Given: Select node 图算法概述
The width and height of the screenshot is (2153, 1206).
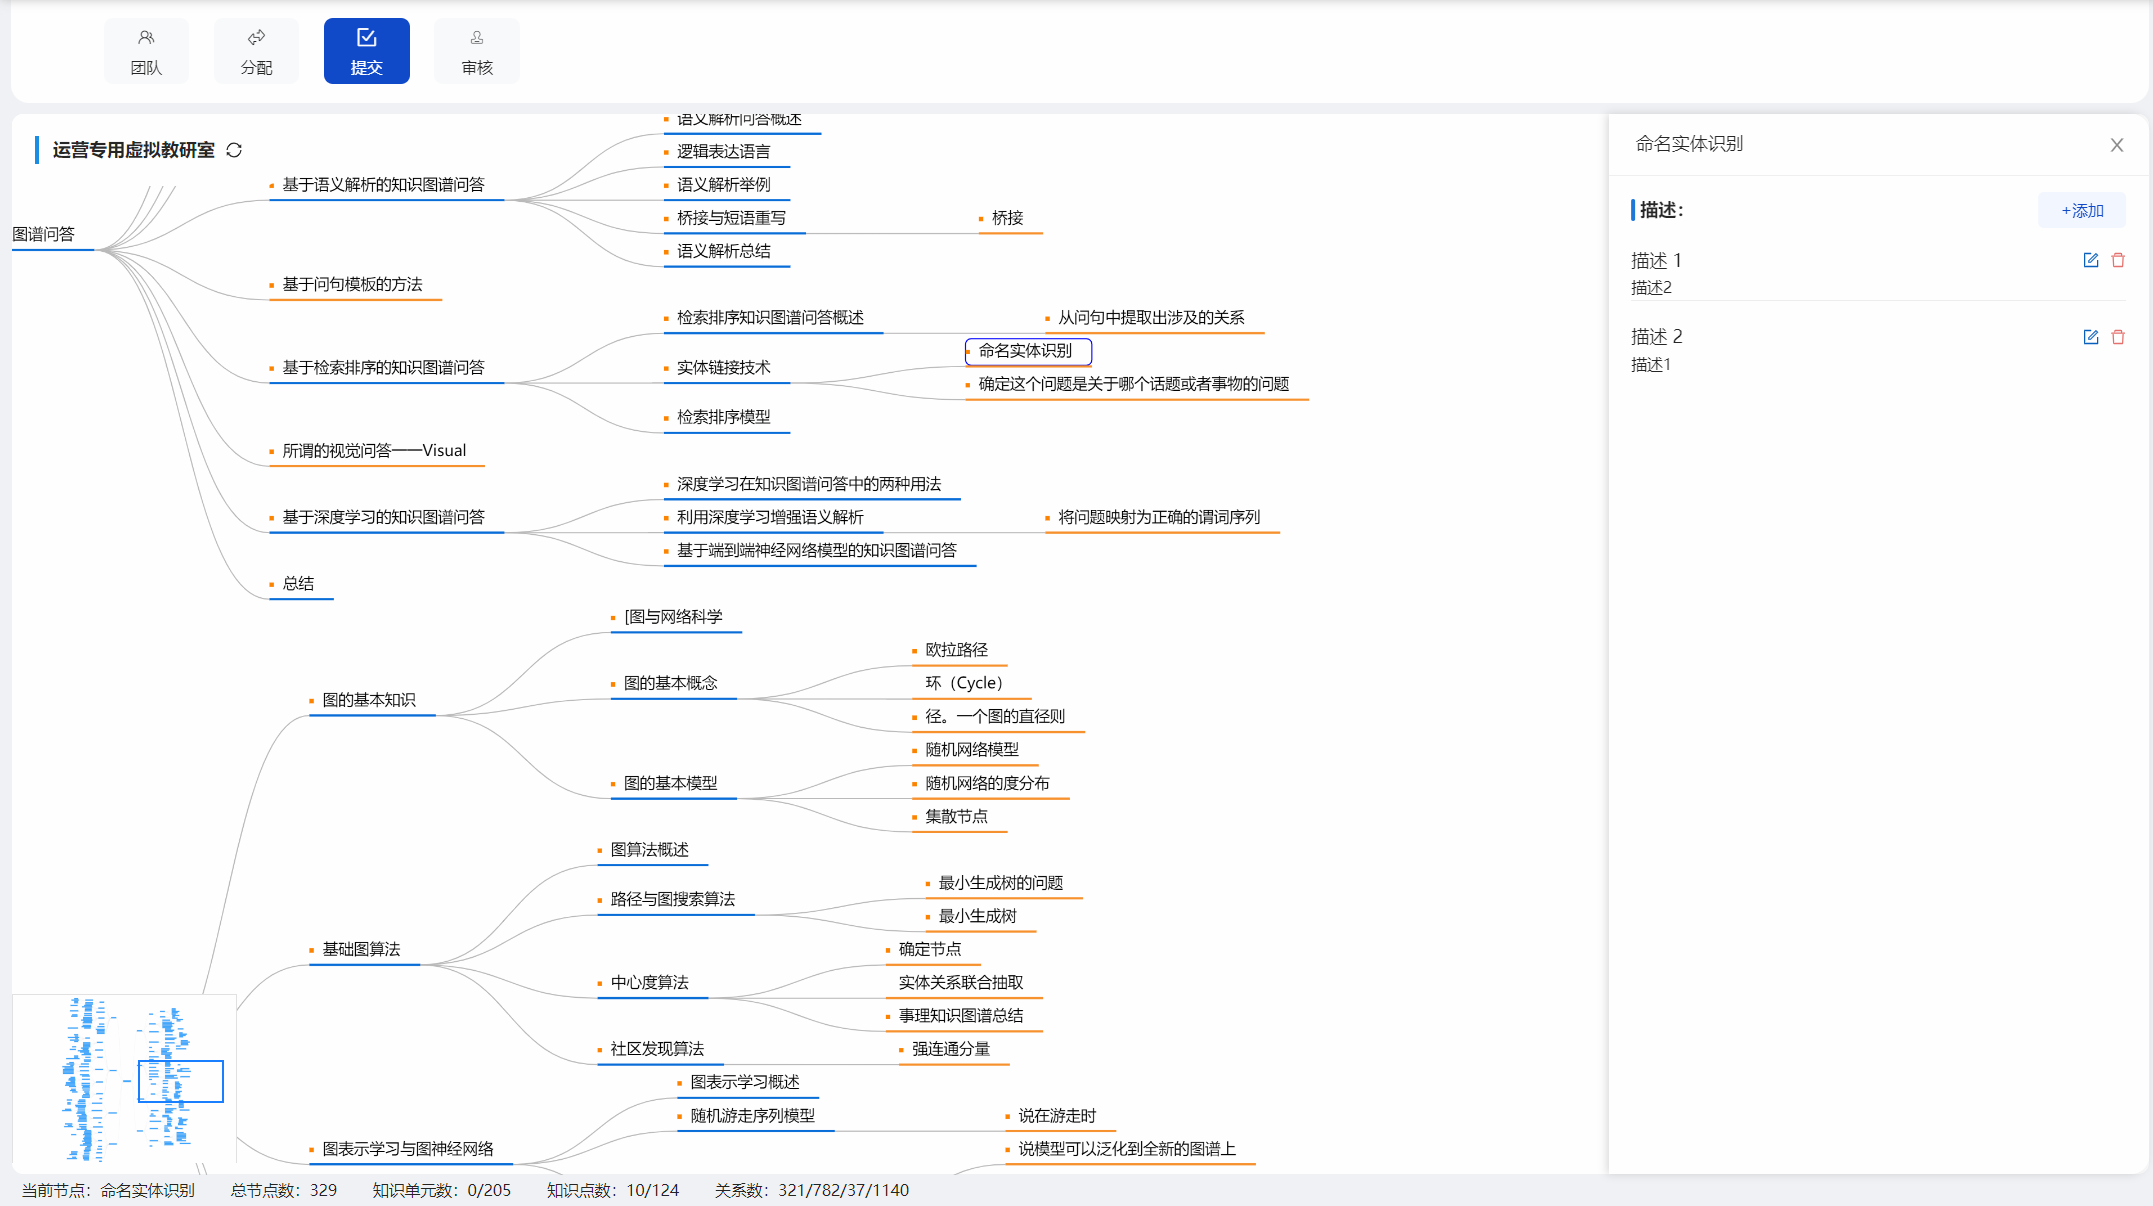Looking at the screenshot, I should (x=649, y=850).
